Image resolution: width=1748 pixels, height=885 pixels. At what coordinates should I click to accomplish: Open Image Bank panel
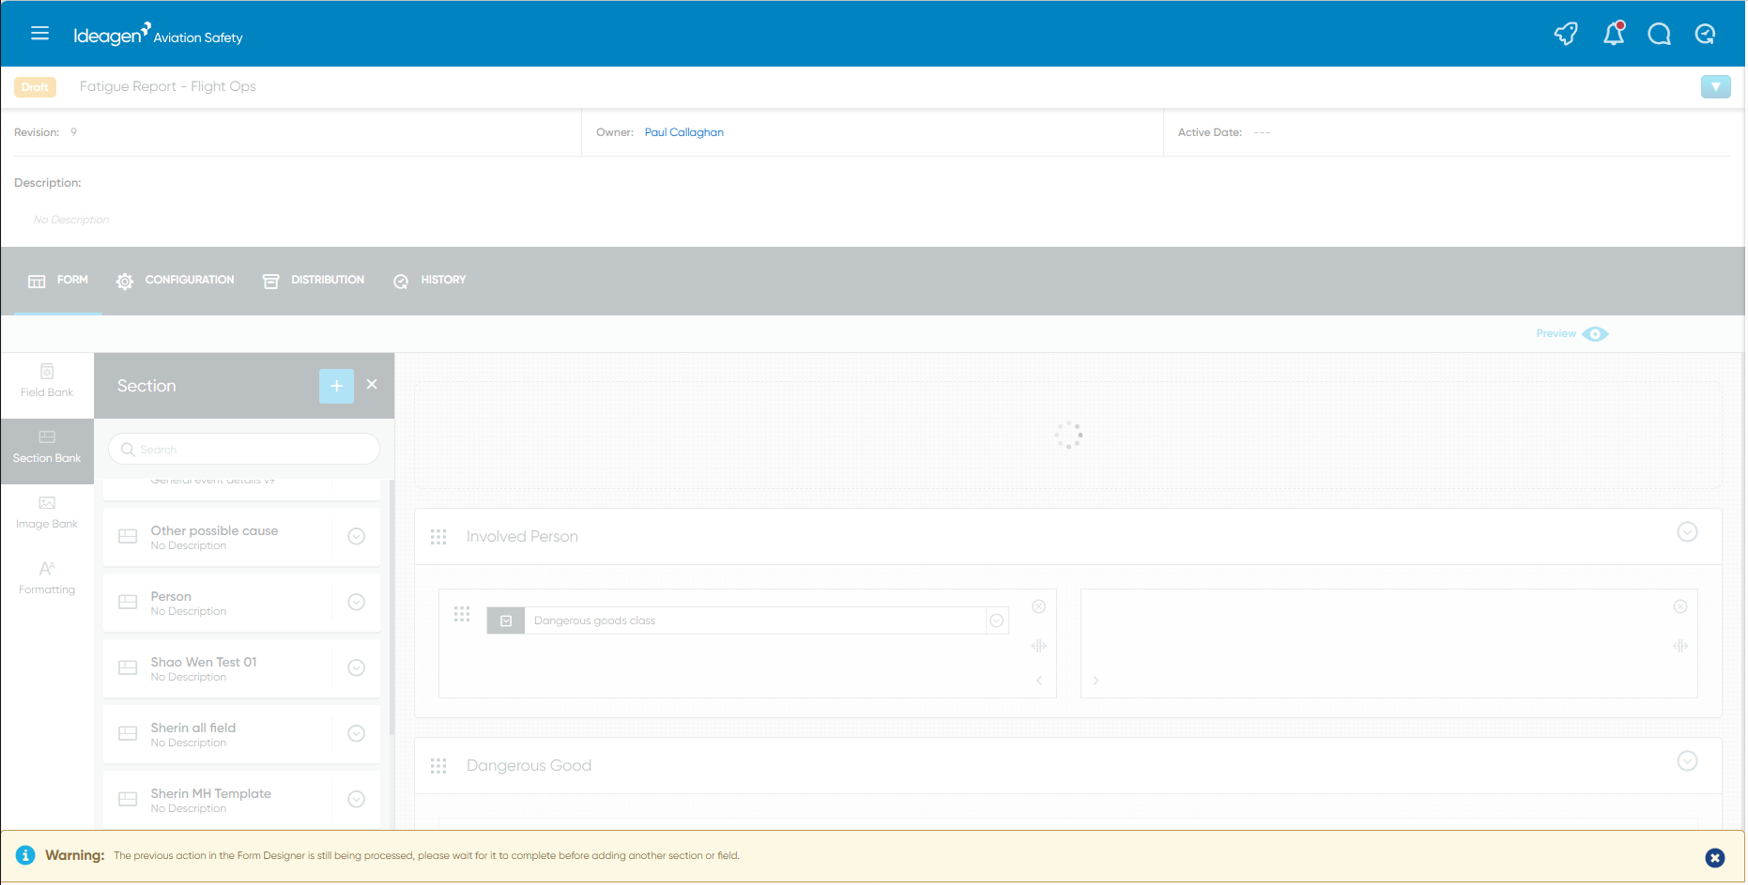[x=47, y=513]
